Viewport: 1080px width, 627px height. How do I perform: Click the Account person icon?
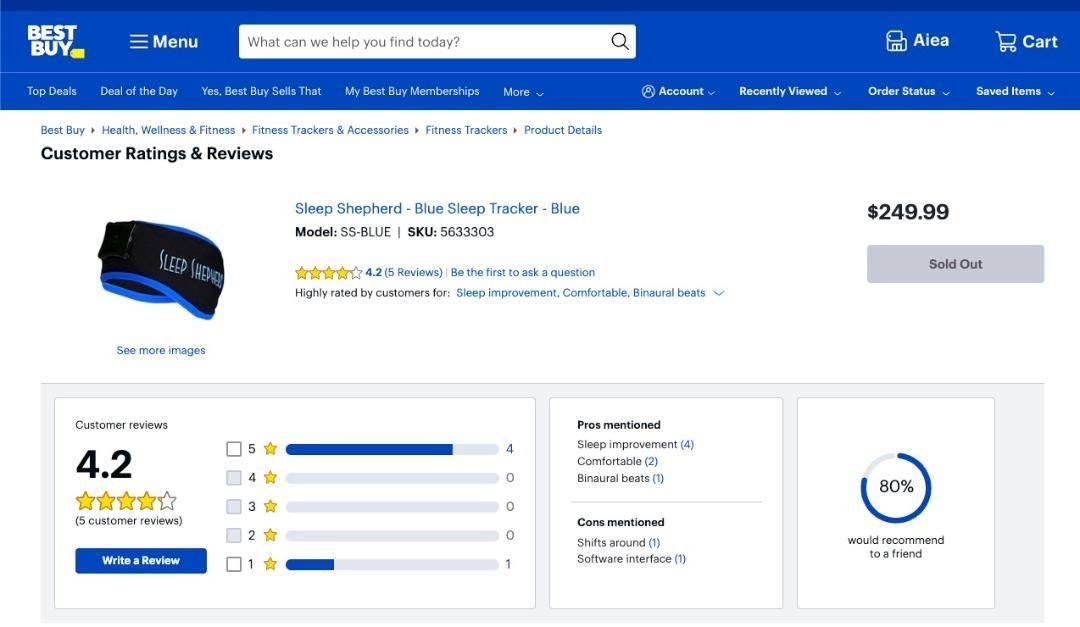coord(648,92)
